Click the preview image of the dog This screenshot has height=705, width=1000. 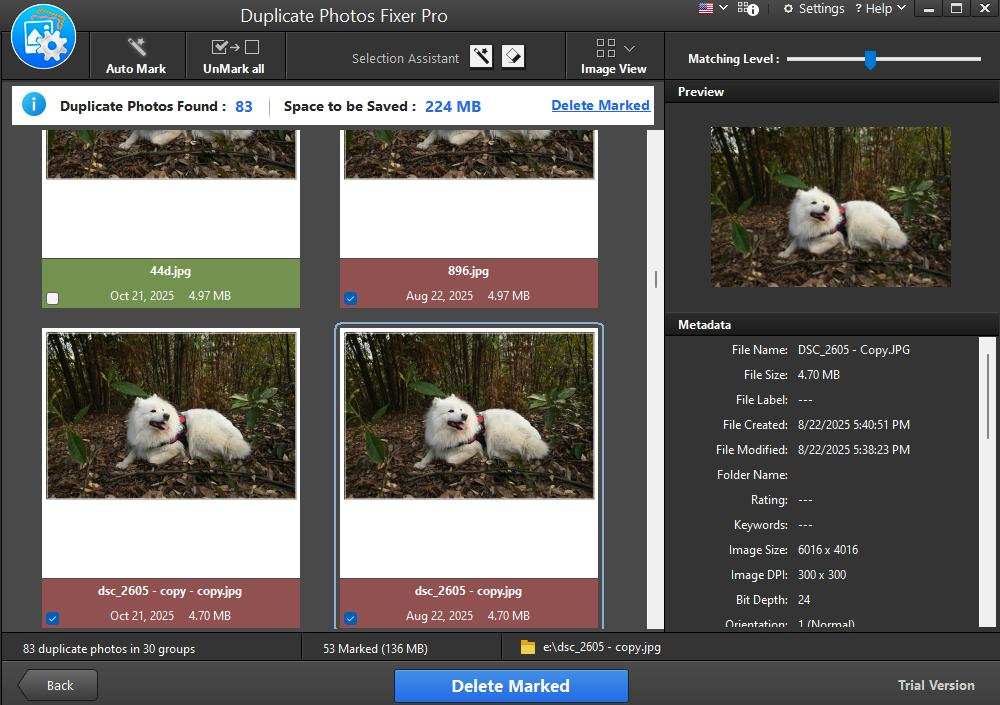830,207
